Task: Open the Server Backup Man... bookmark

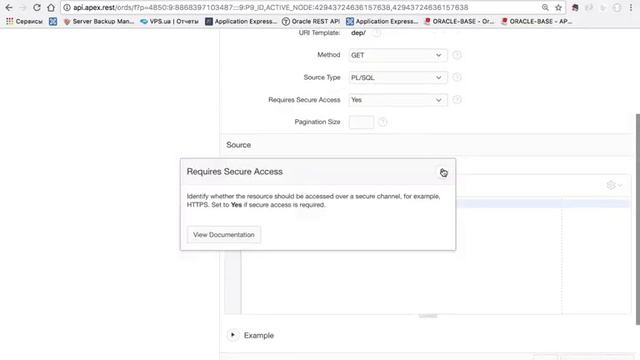Action: tap(98, 21)
